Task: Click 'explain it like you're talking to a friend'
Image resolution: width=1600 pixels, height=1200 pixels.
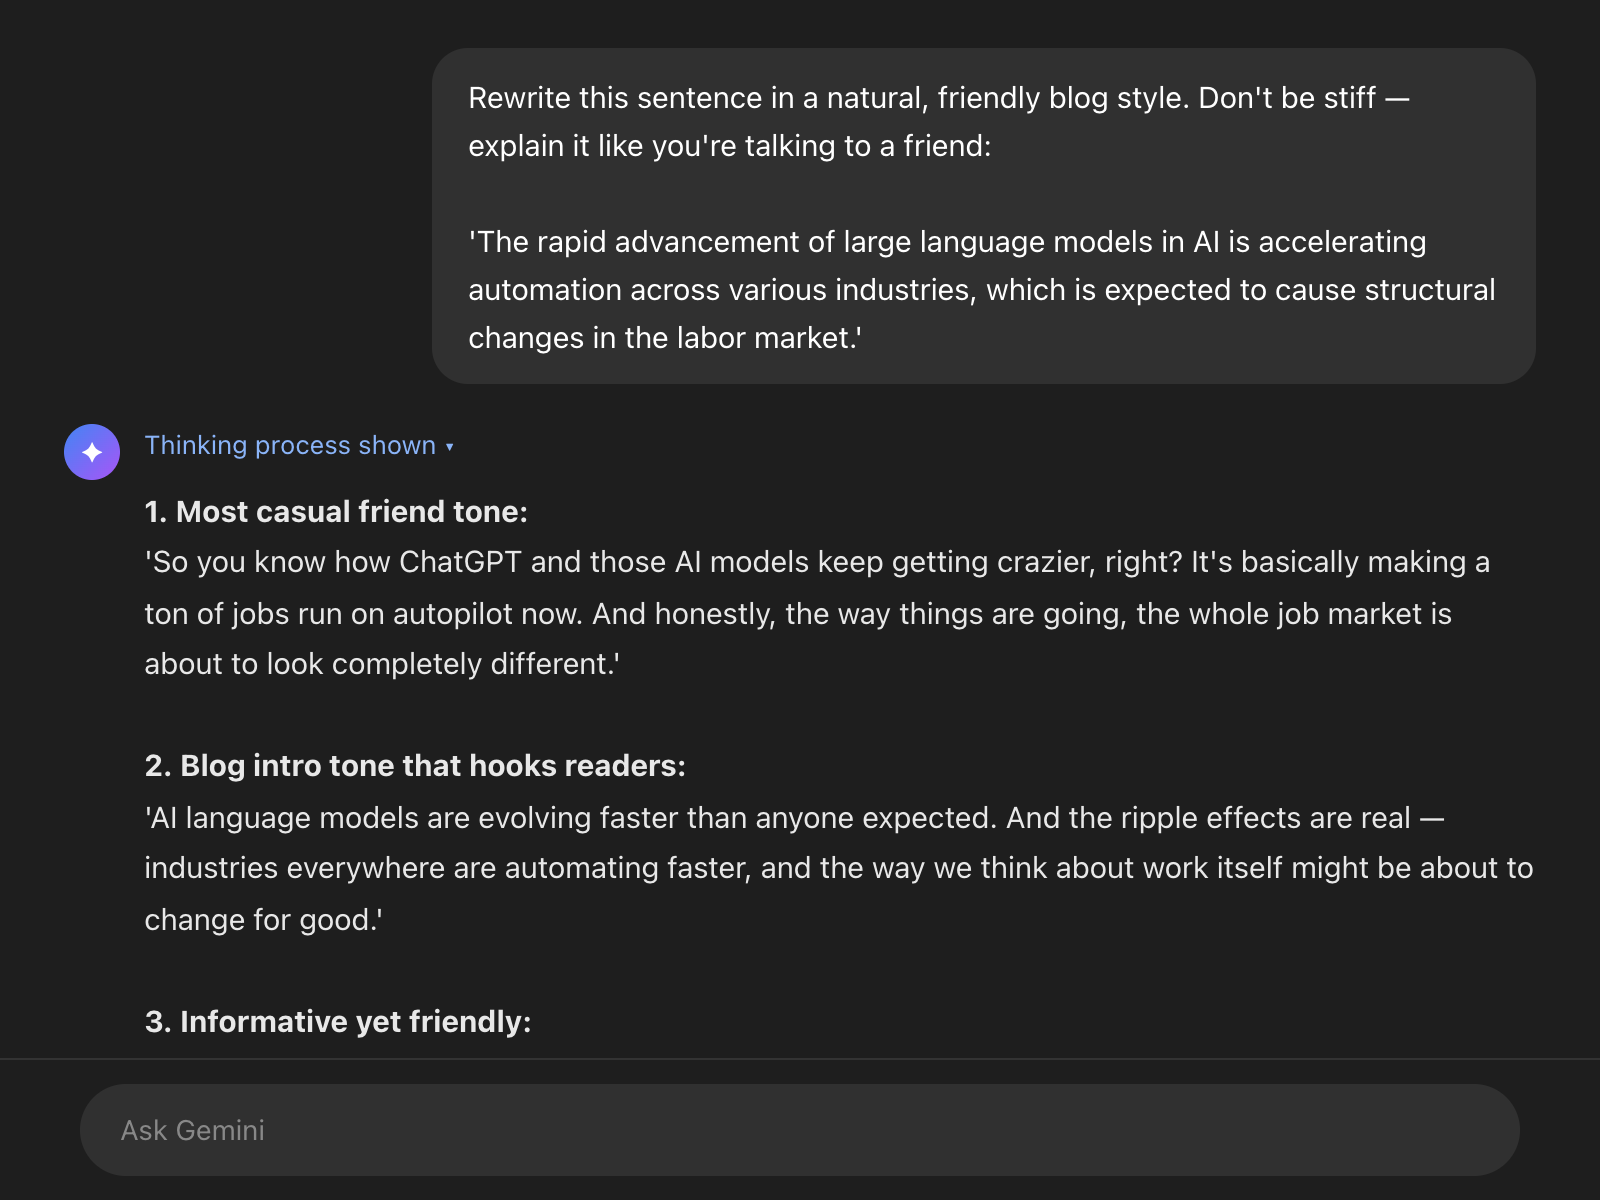Action: [x=729, y=146]
